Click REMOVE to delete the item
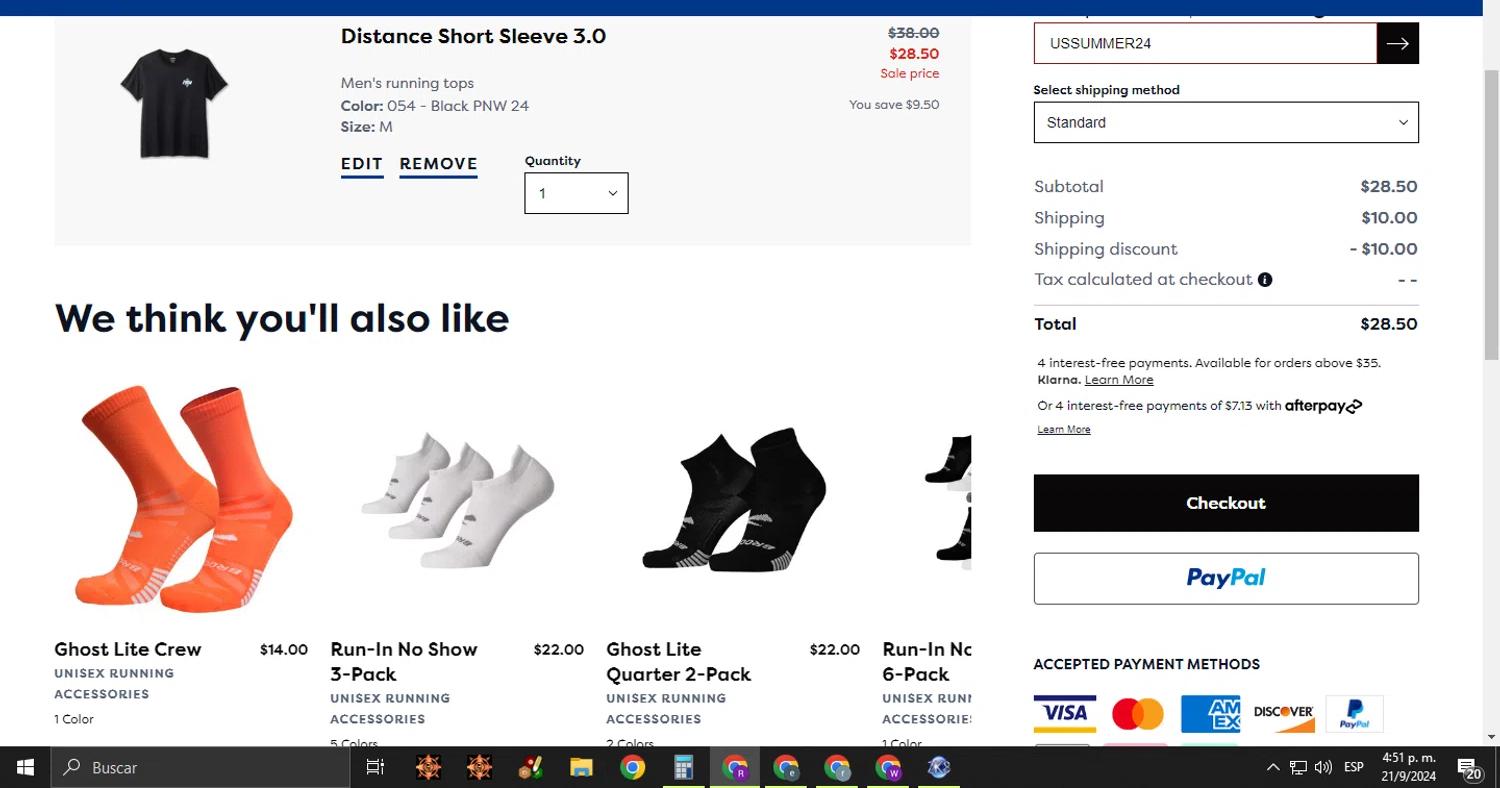This screenshot has width=1500, height=788. point(438,164)
